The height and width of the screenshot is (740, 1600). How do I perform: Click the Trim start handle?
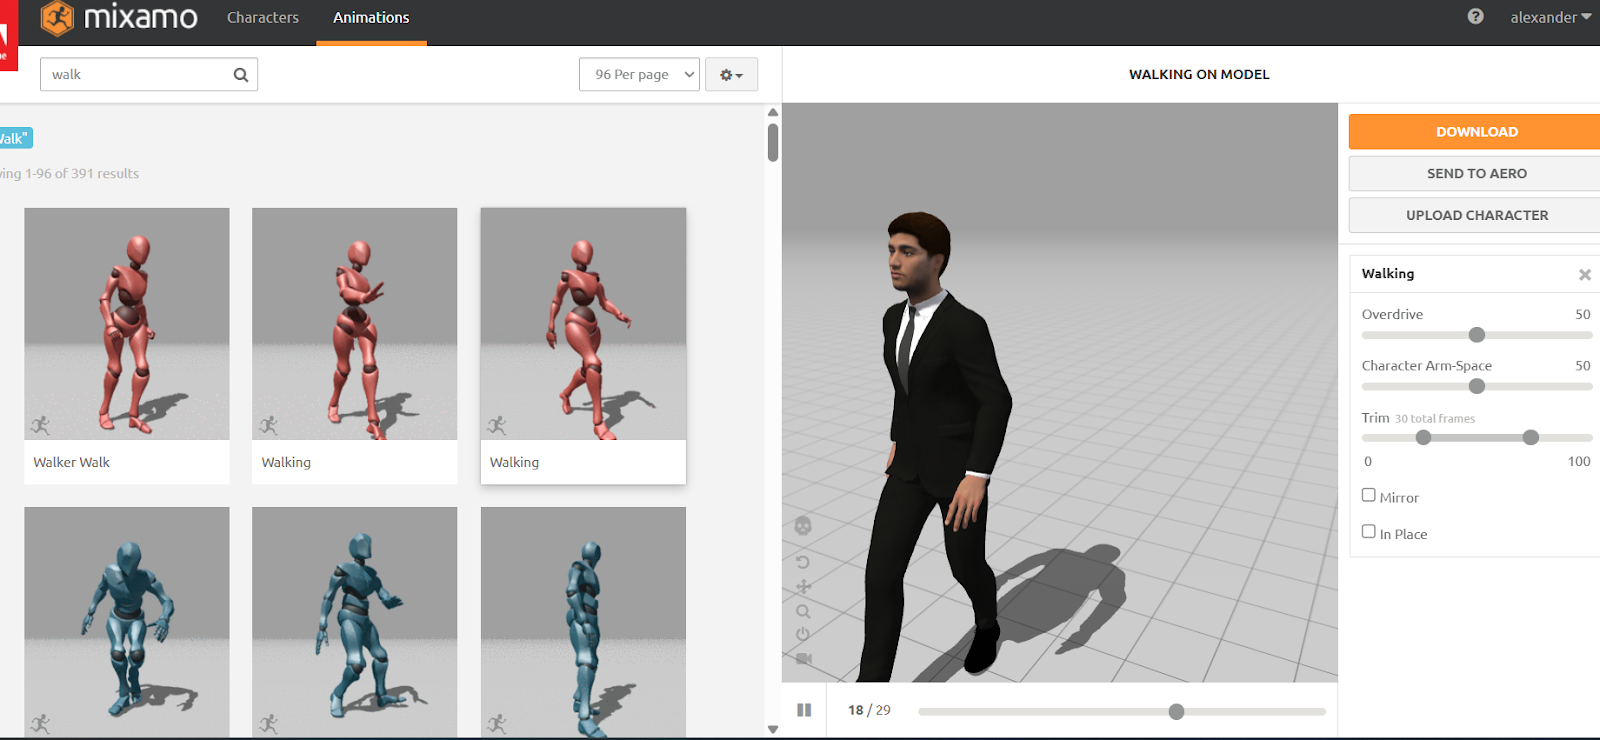(1423, 438)
